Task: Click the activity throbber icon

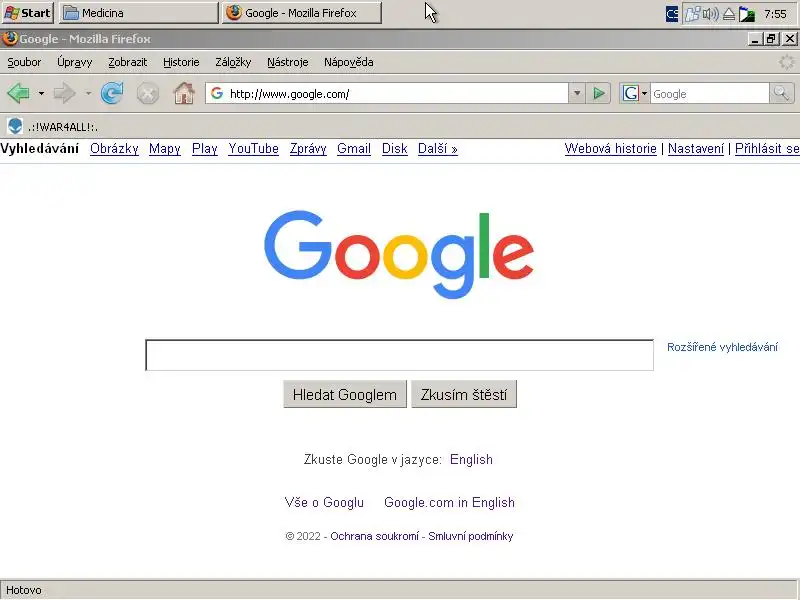Action: point(786,62)
